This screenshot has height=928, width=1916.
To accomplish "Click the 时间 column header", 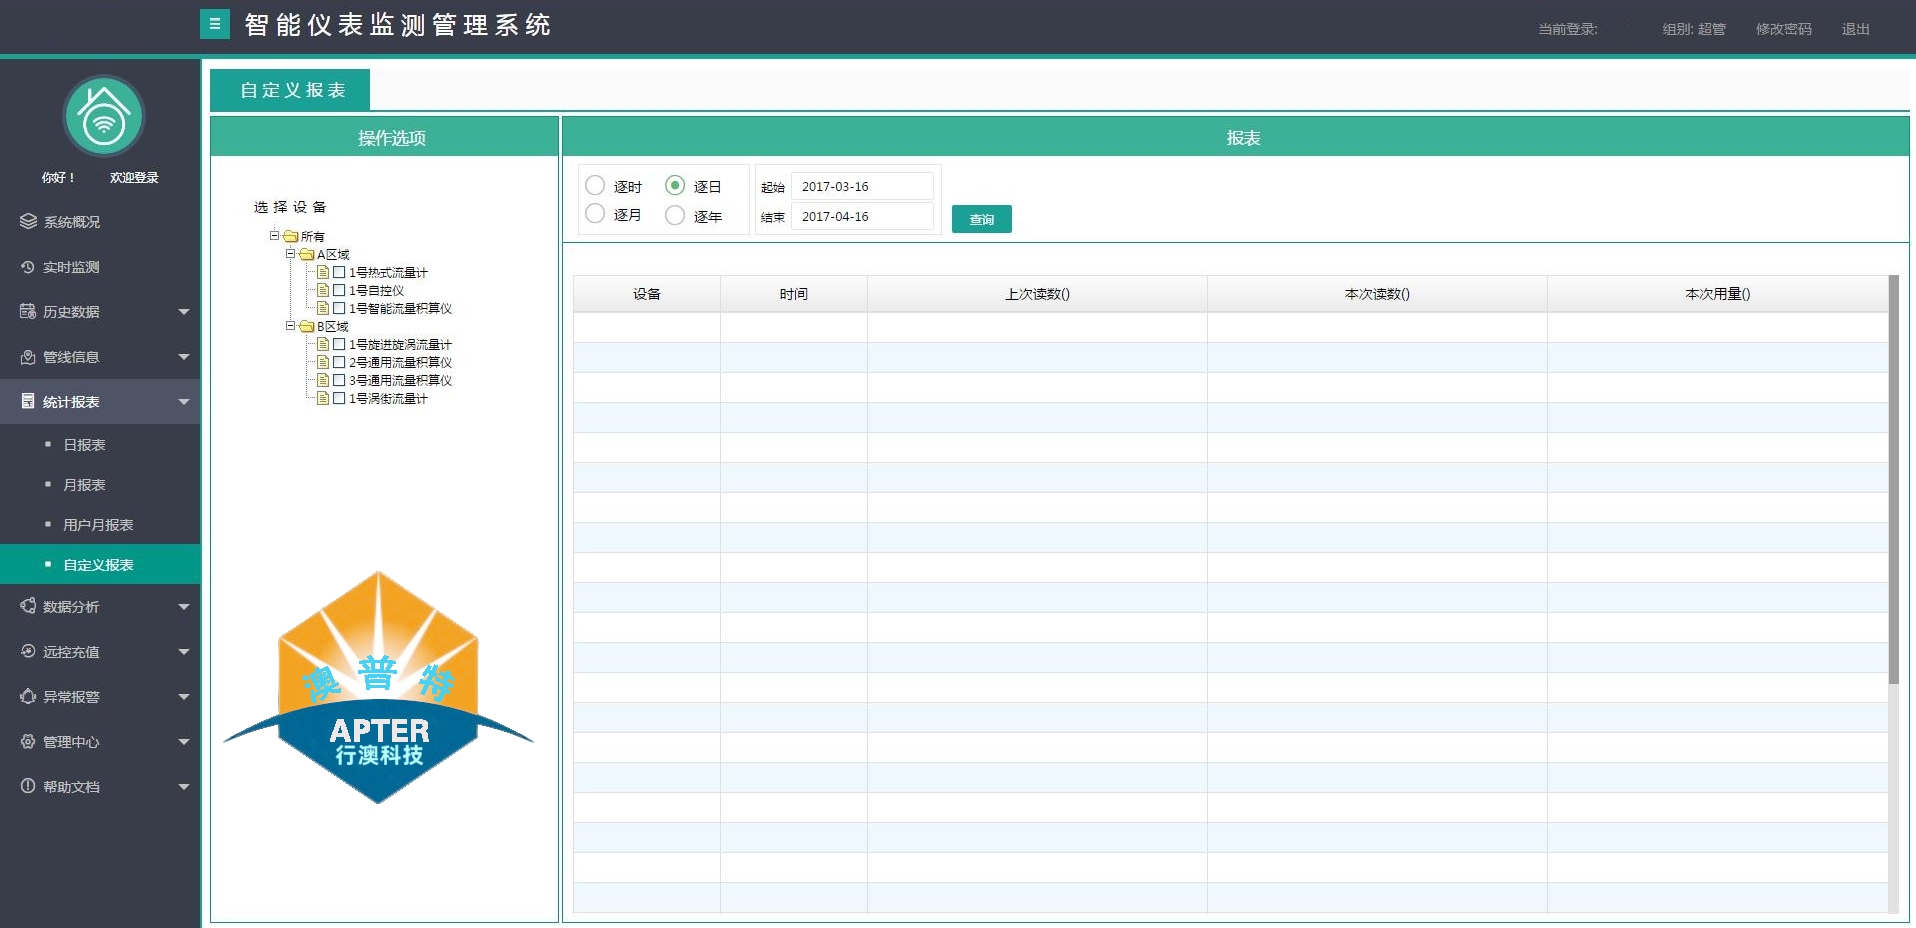I will coord(793,294).
